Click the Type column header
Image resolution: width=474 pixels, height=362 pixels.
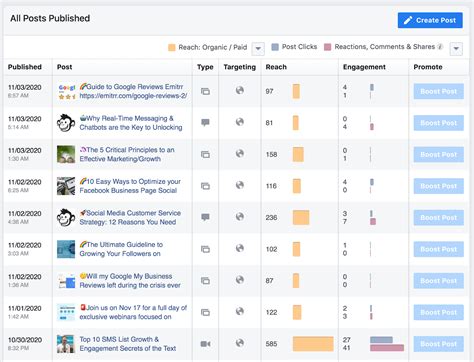205,67
